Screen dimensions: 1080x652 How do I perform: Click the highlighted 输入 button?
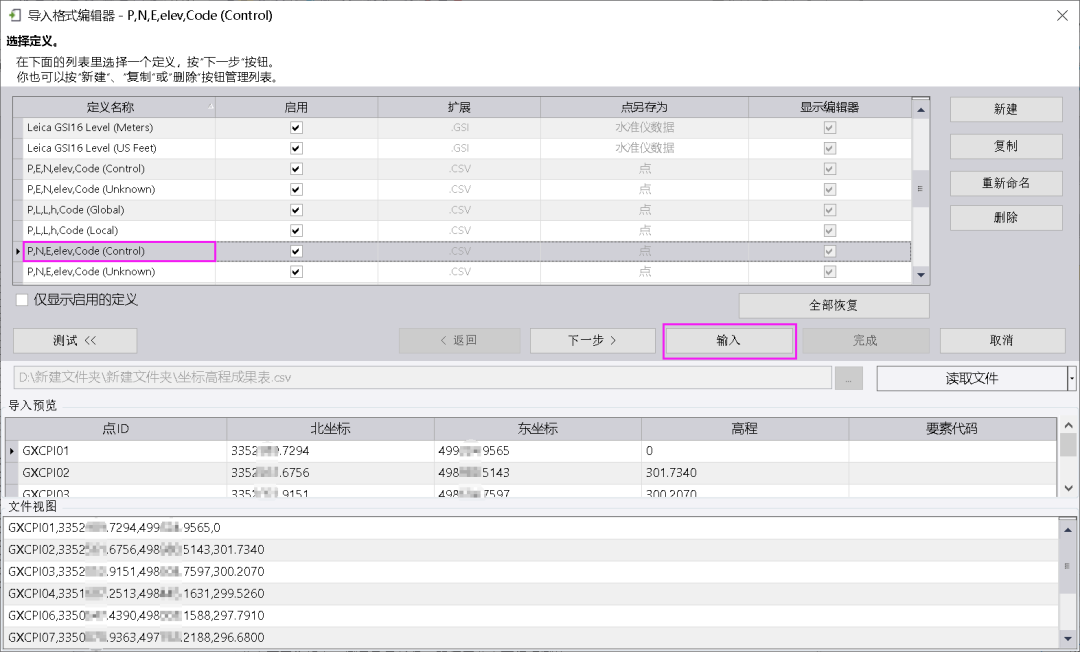[x=729, y=340]
